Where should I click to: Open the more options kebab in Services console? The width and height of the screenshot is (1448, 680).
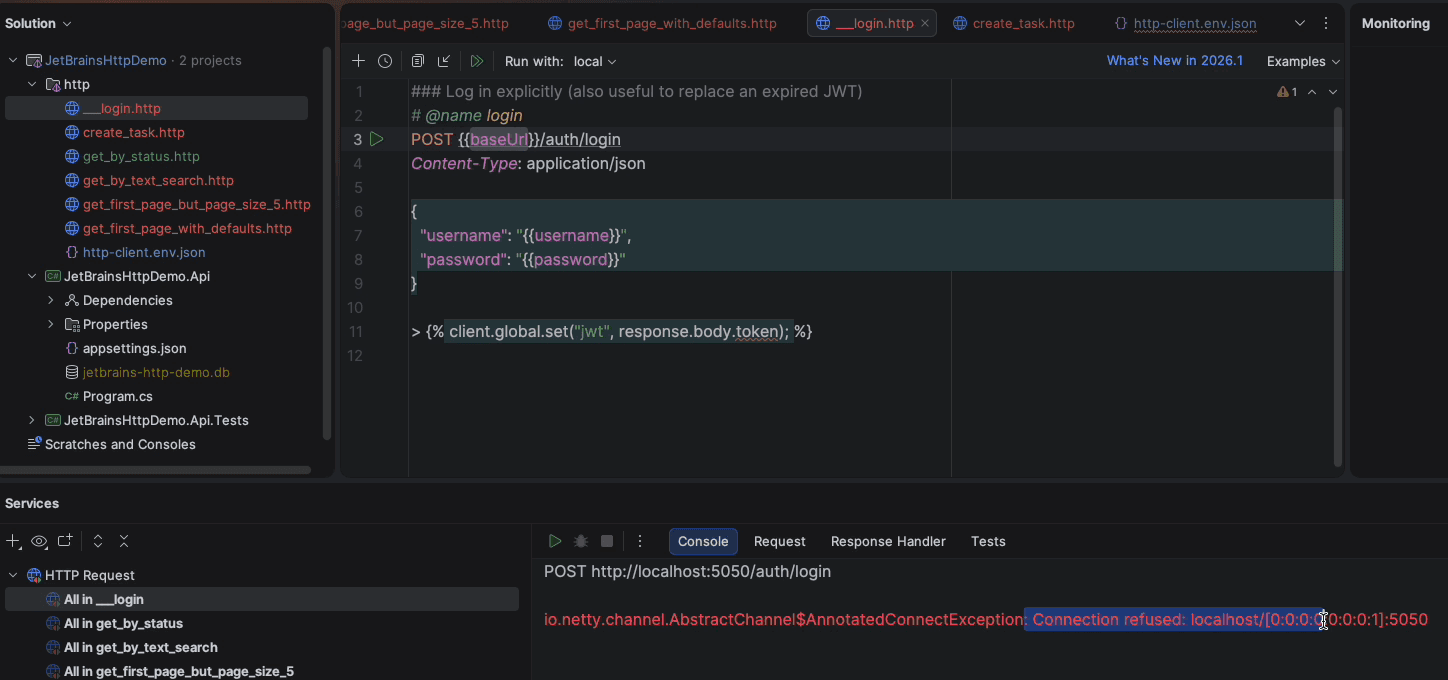tap(640, 541)
